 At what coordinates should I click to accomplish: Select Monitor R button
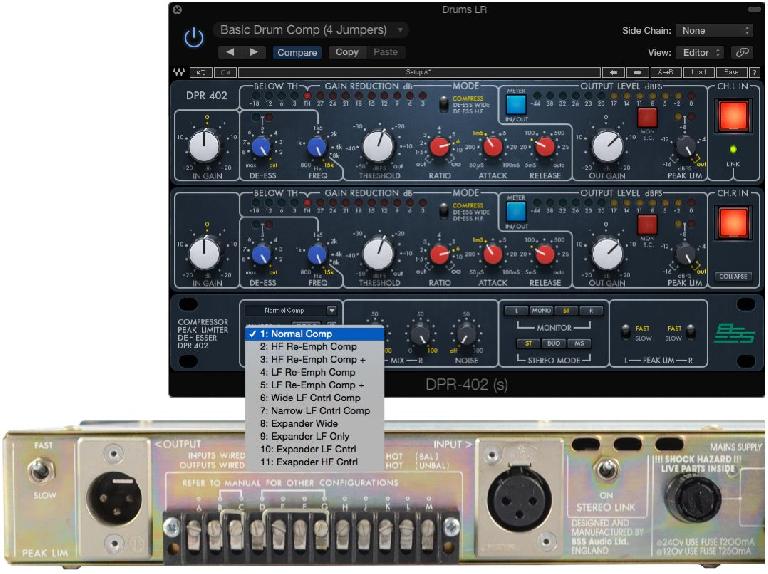point(591,311)
